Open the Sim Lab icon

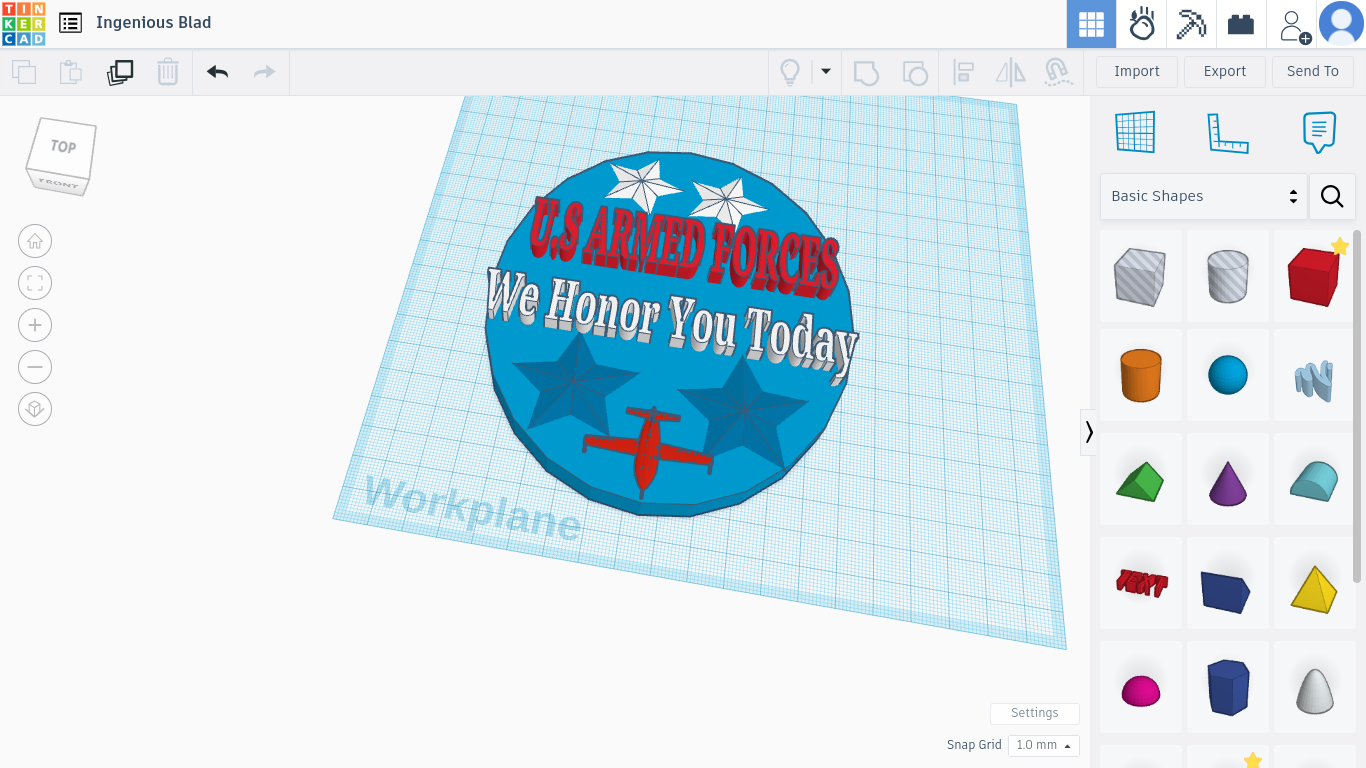tap(1141, 24)
